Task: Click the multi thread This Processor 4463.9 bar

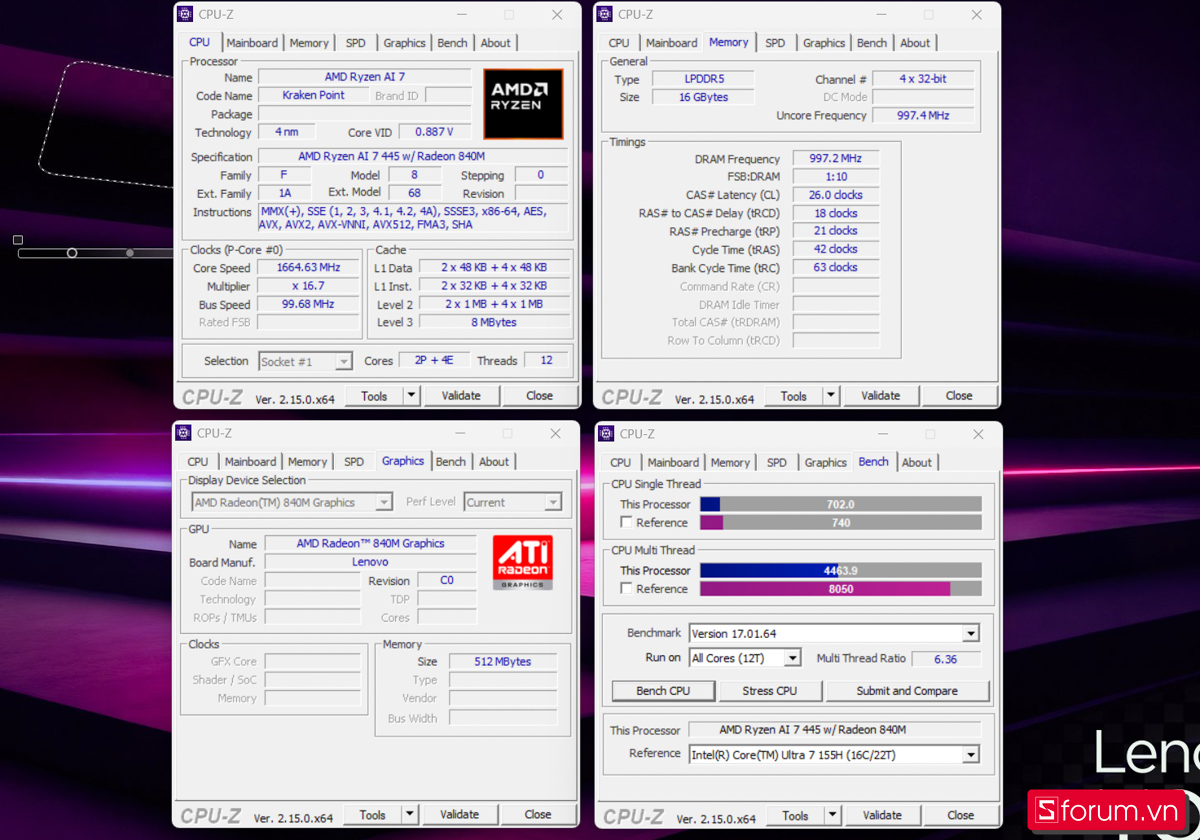Action: coord(840,571)
